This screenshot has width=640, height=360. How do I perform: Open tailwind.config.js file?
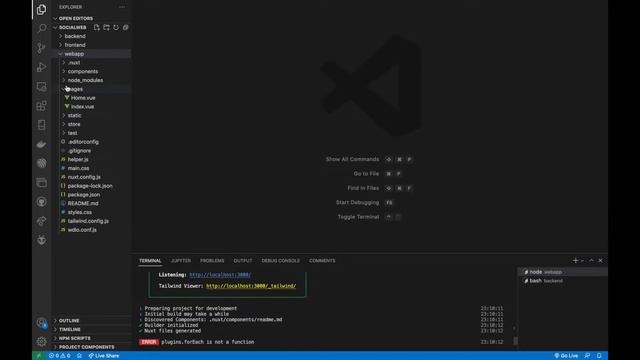click(x=88, y=221)
